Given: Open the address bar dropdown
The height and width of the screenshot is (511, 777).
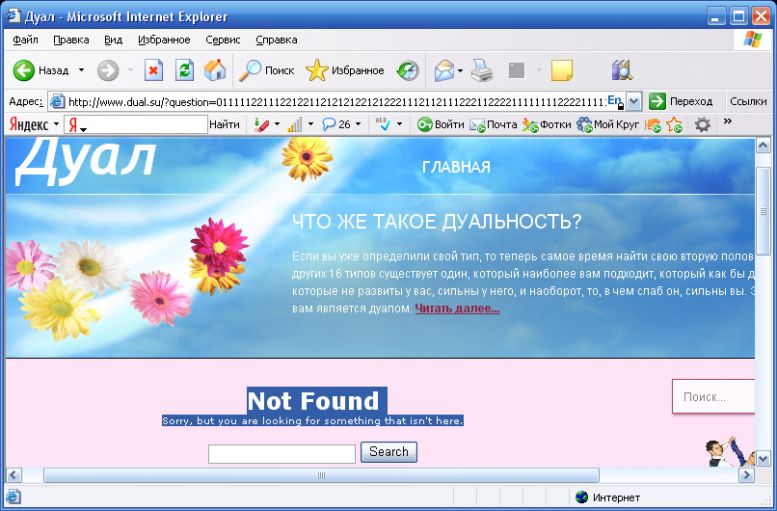Looking at the screenshot, I should pos(634,102).
